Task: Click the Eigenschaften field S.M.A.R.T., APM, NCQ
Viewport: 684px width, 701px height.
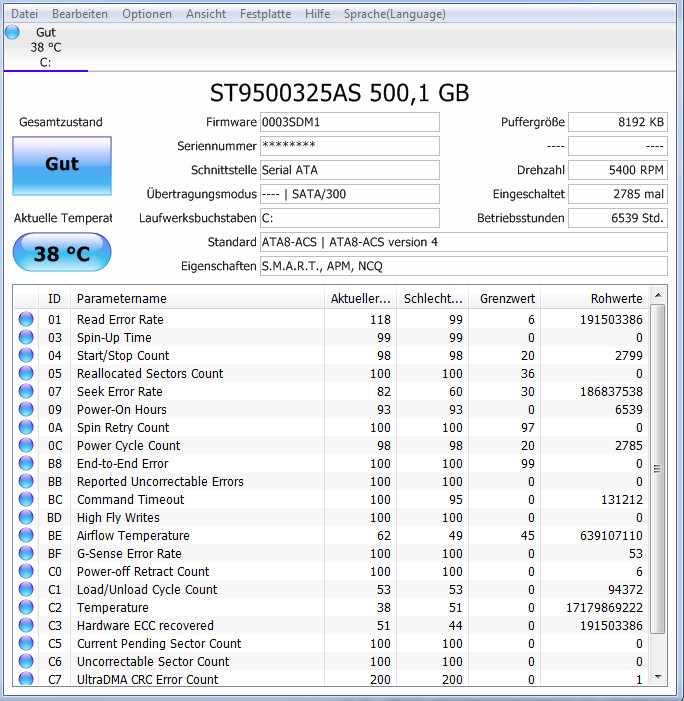Action: (464, 266)
